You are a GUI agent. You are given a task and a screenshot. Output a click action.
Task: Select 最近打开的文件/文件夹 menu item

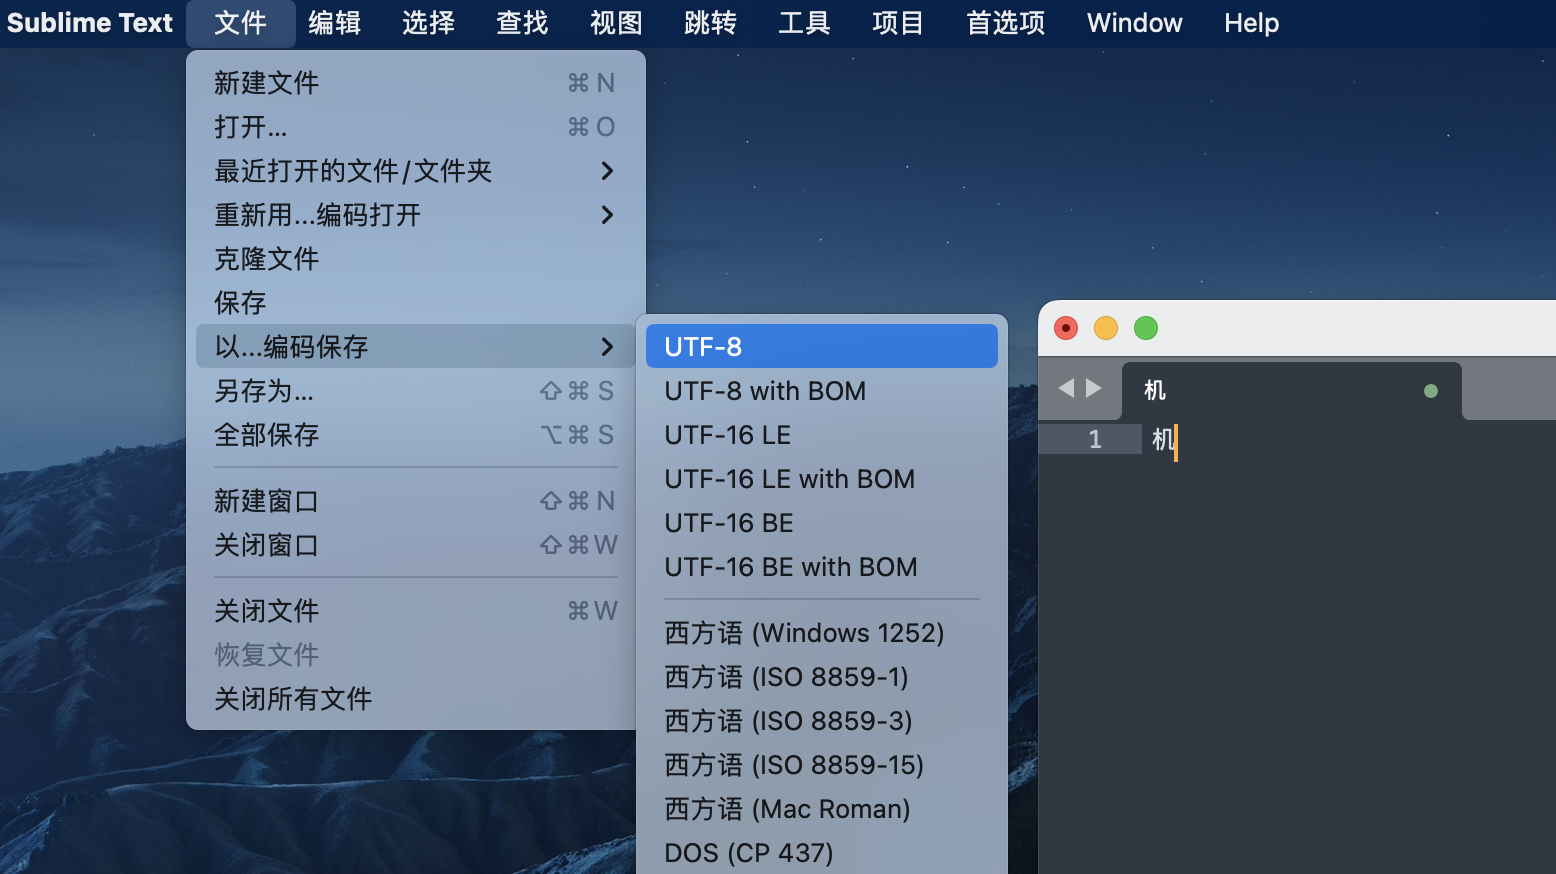point(415,171)
